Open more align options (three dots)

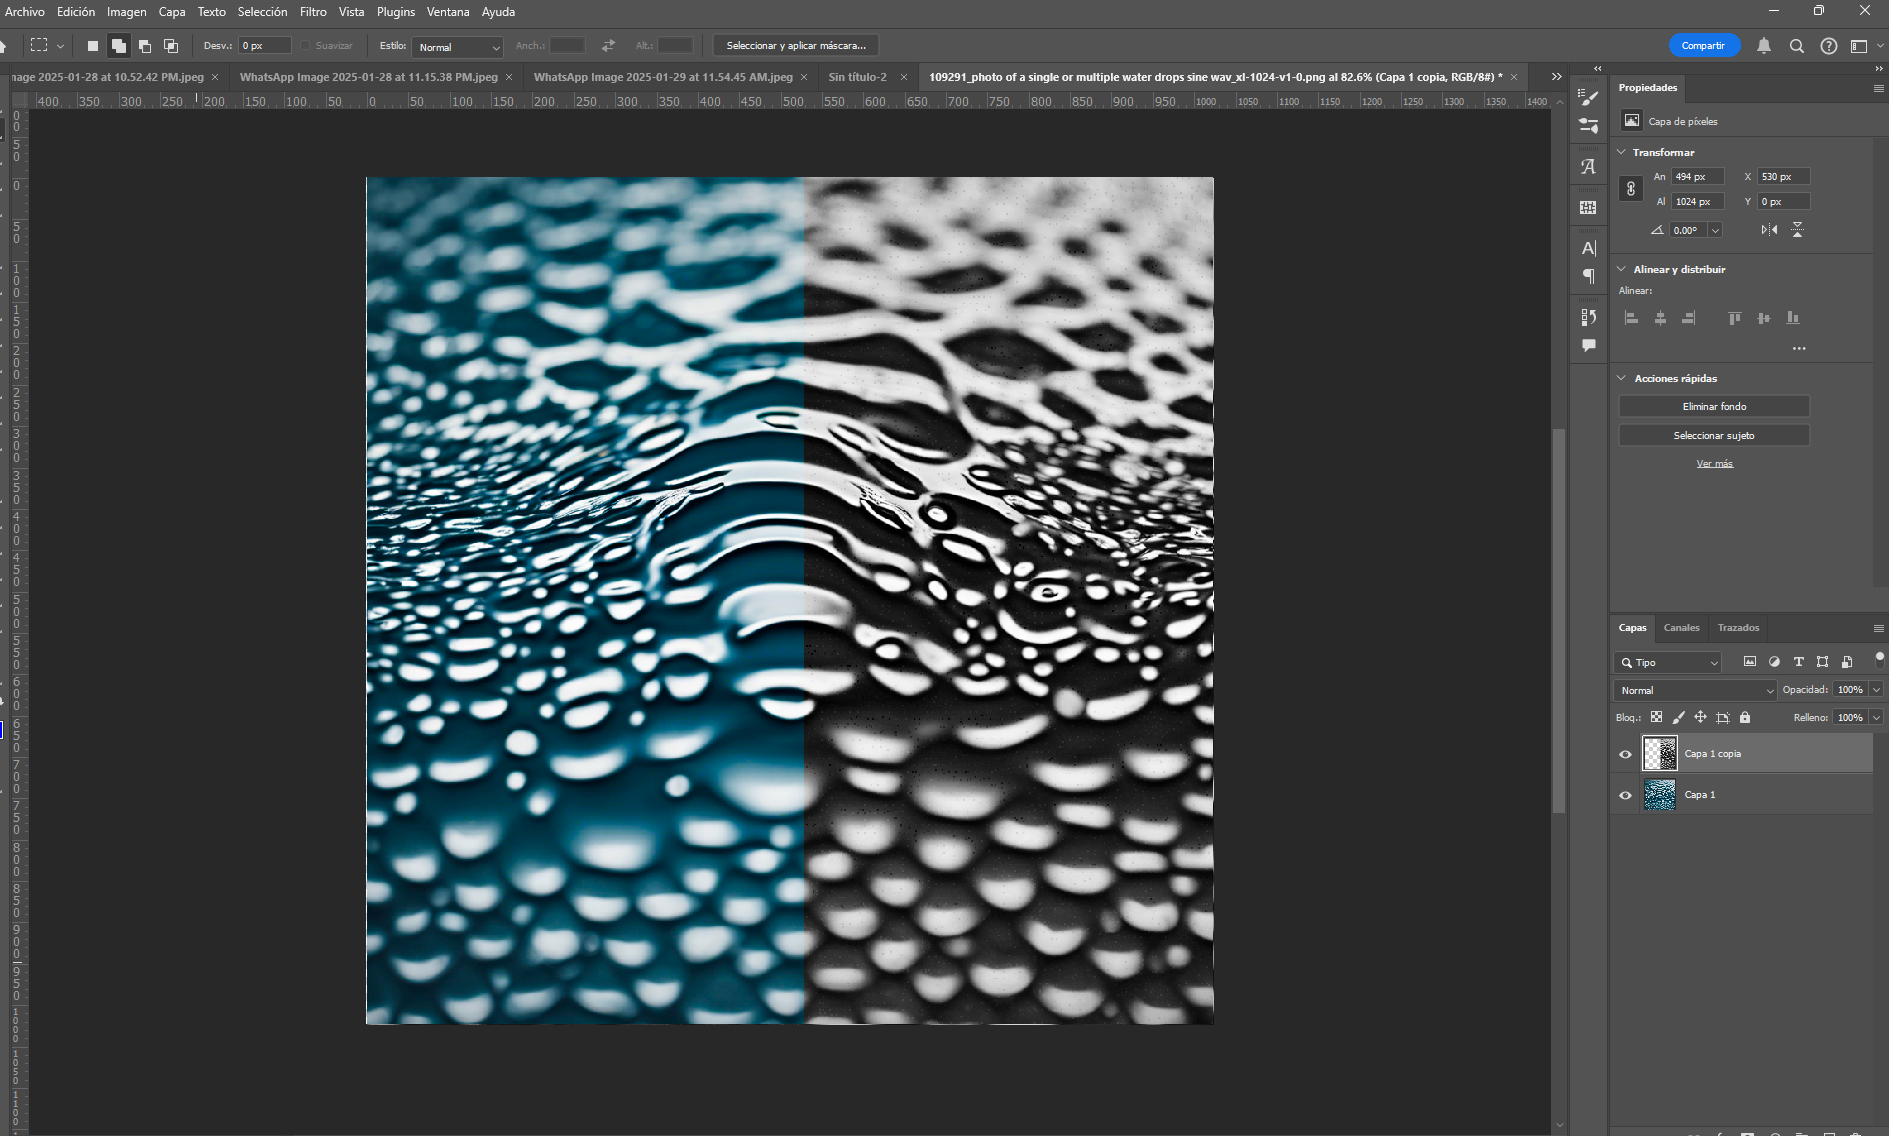coord(1799,349)
